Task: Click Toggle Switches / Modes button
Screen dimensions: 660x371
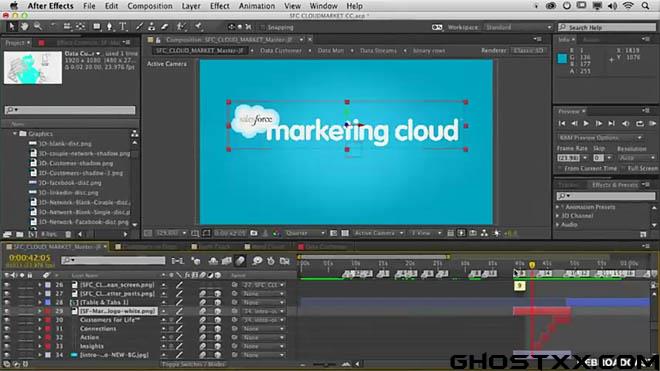Action: (x=194, y=364)
